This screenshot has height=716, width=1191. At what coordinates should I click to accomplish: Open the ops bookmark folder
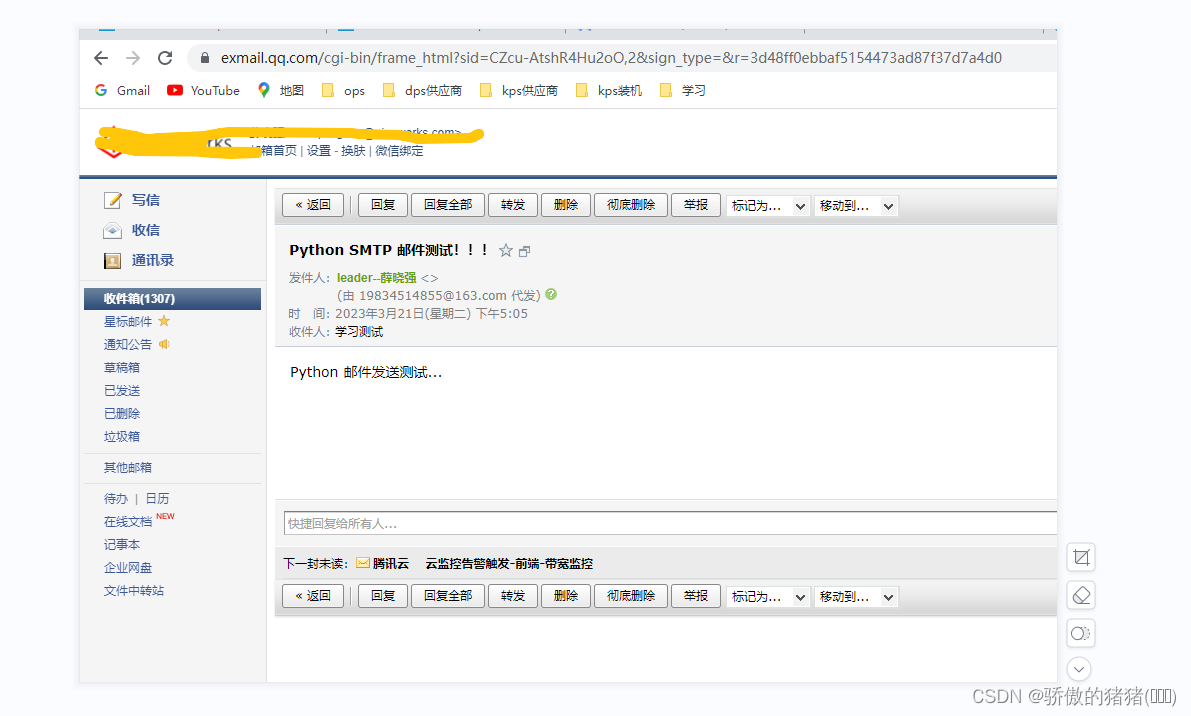[343, 90]
